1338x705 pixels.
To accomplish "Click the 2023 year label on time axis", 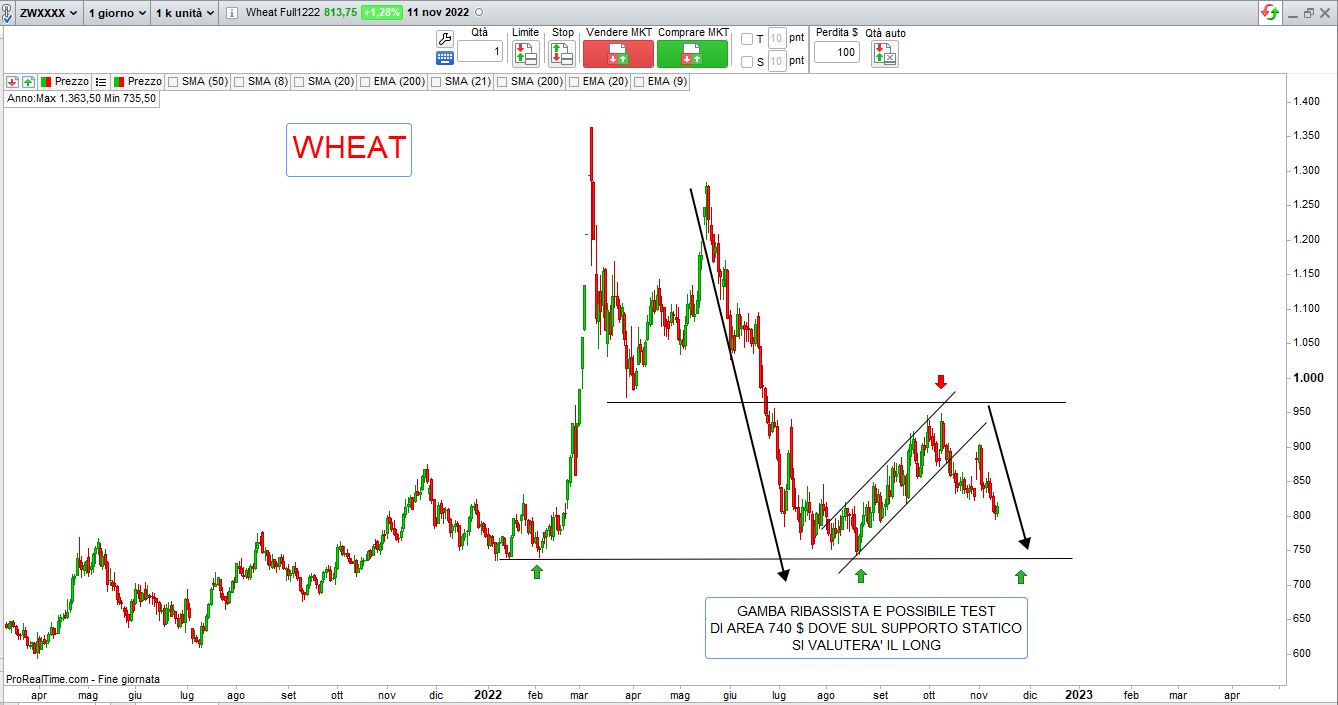I will coord(1079,694).
